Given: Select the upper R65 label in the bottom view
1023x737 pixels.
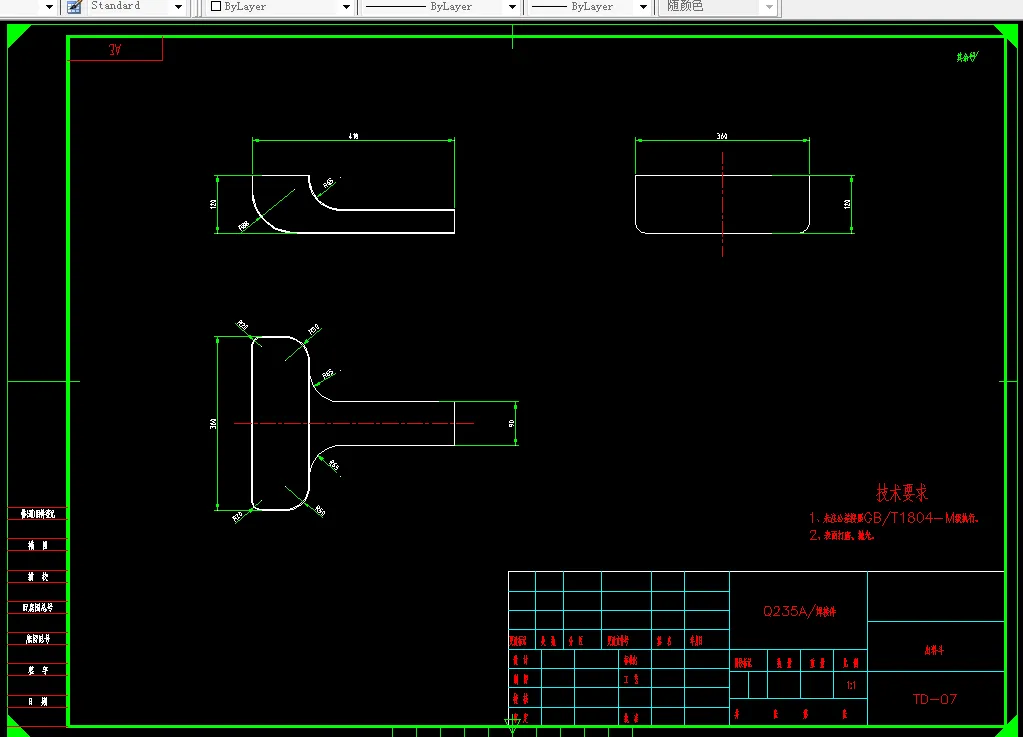Looking at the screenshot, I should pyautogui.click(x=328, y=374).
